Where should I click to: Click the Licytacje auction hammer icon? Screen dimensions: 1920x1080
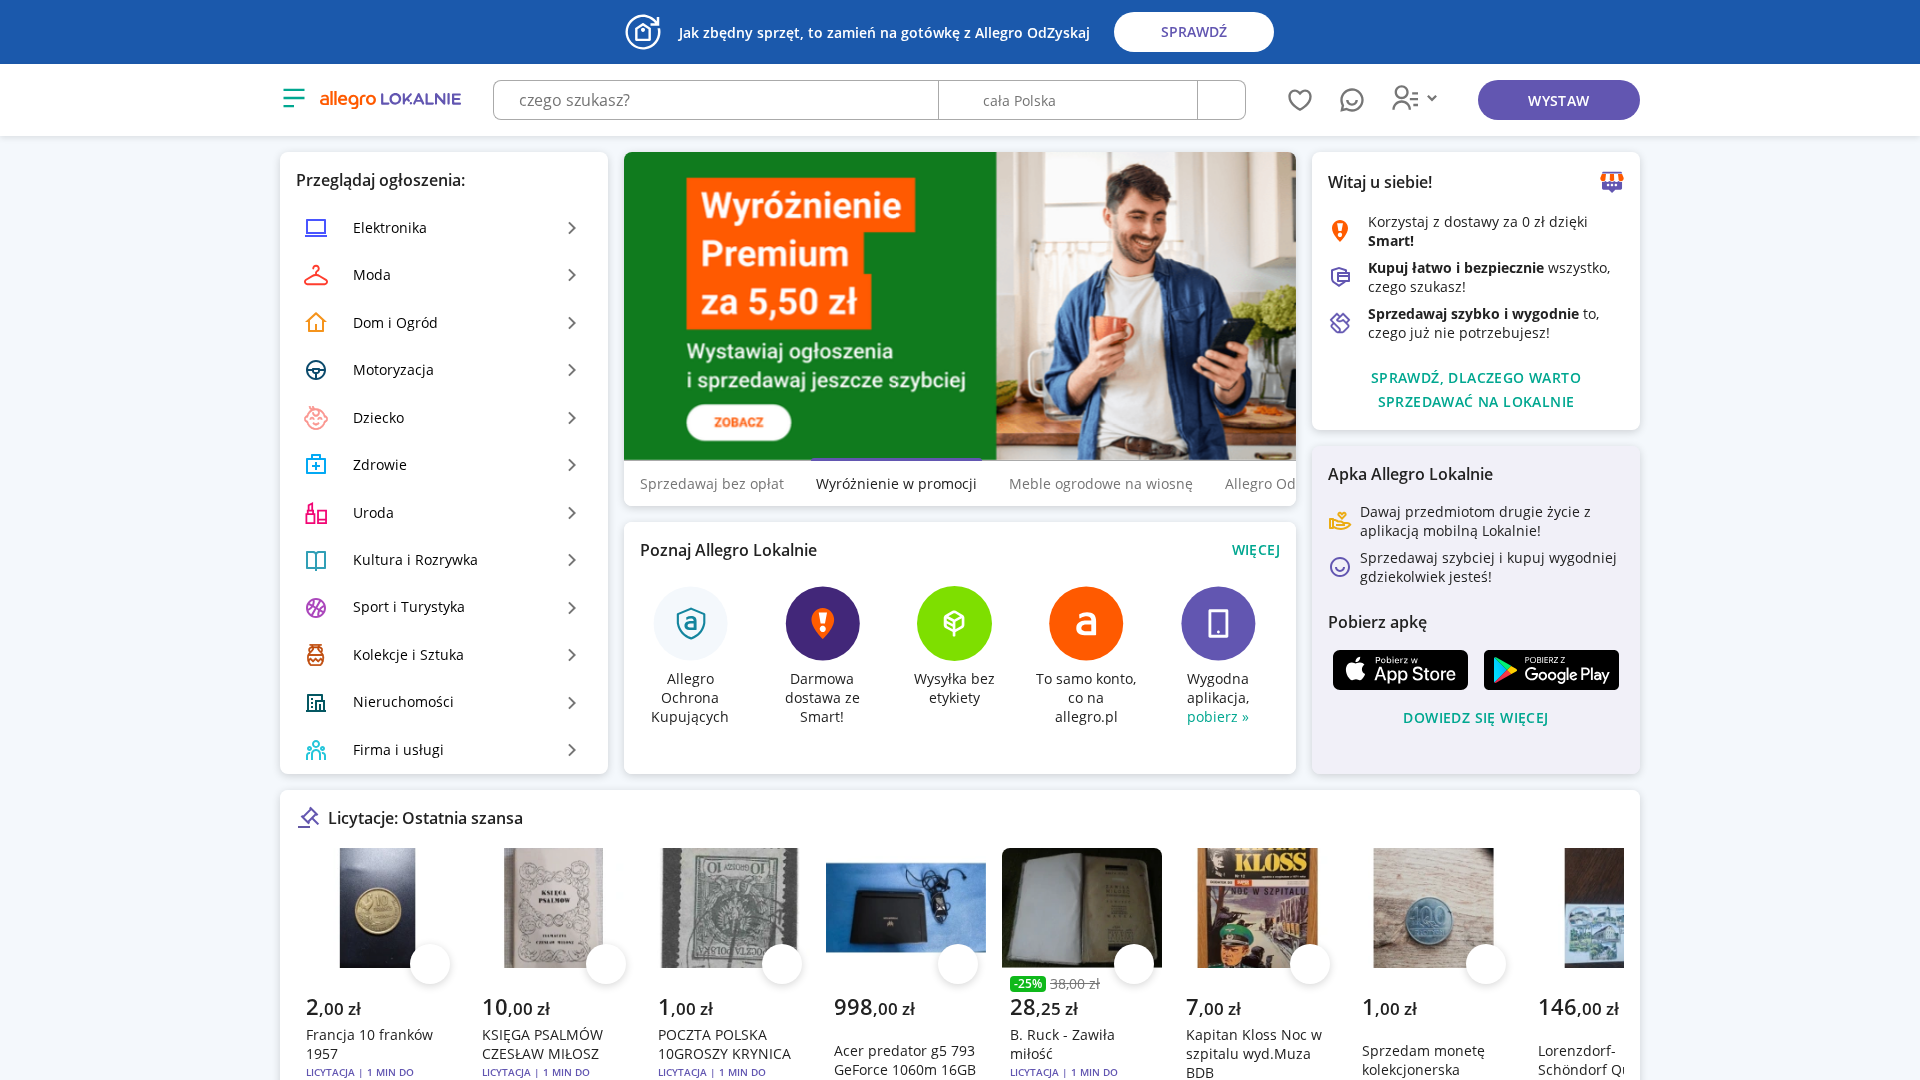tap(308, 818)
